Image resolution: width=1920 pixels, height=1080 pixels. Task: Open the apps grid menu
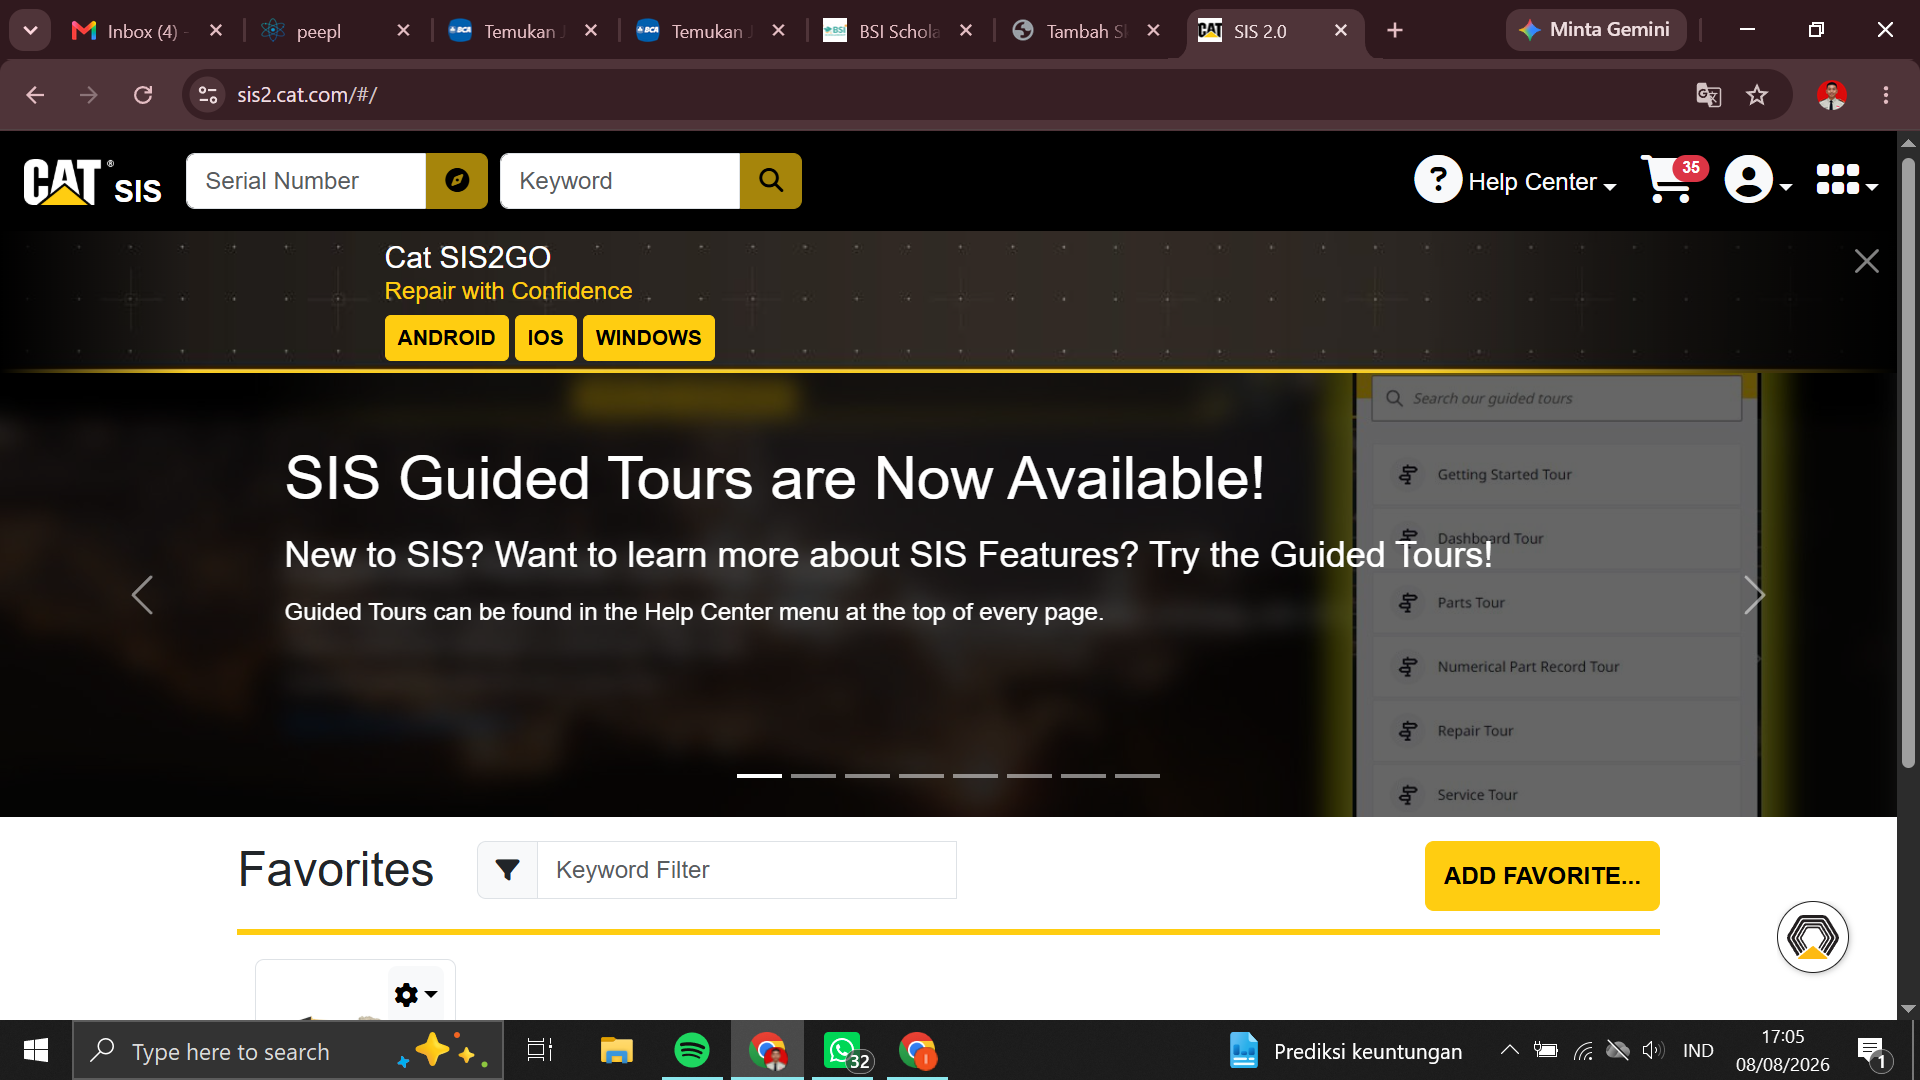point(1846,181)
